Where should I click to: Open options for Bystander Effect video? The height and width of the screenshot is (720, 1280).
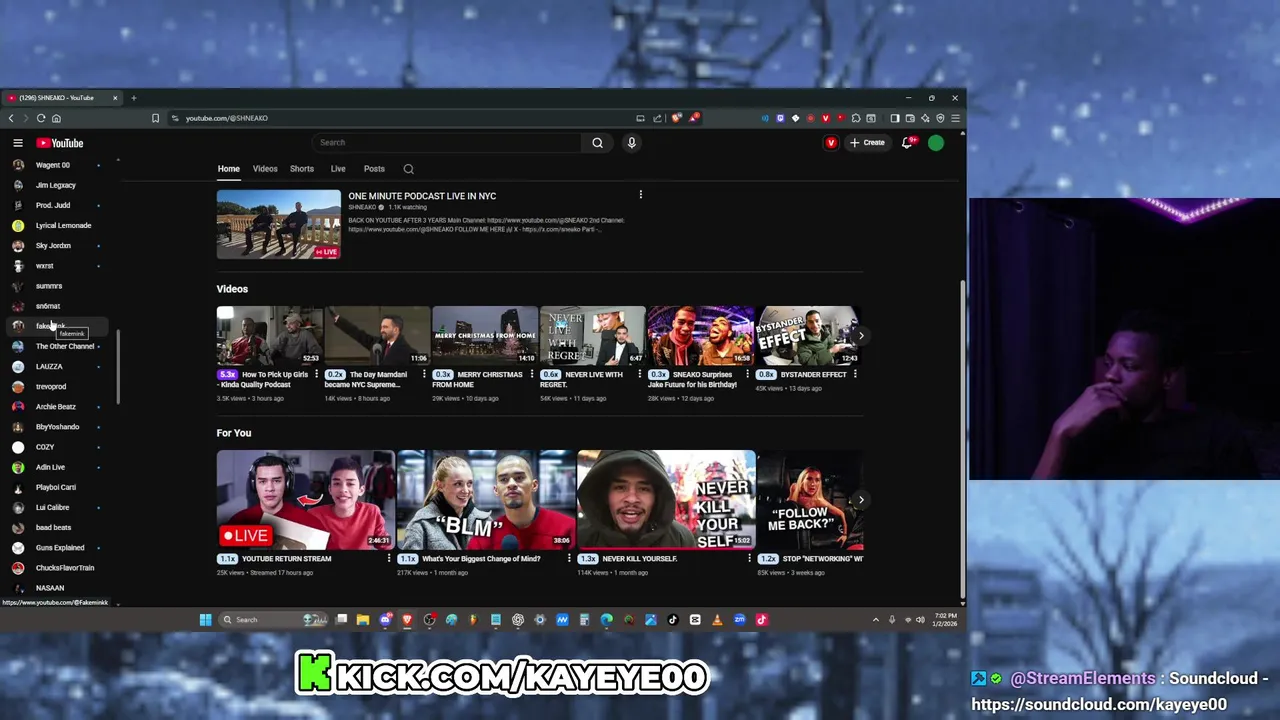[x=855, y=375]
